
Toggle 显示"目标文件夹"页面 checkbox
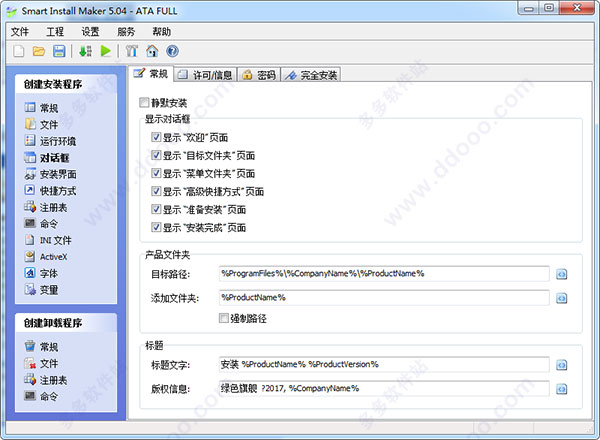(x=156, y=155)
